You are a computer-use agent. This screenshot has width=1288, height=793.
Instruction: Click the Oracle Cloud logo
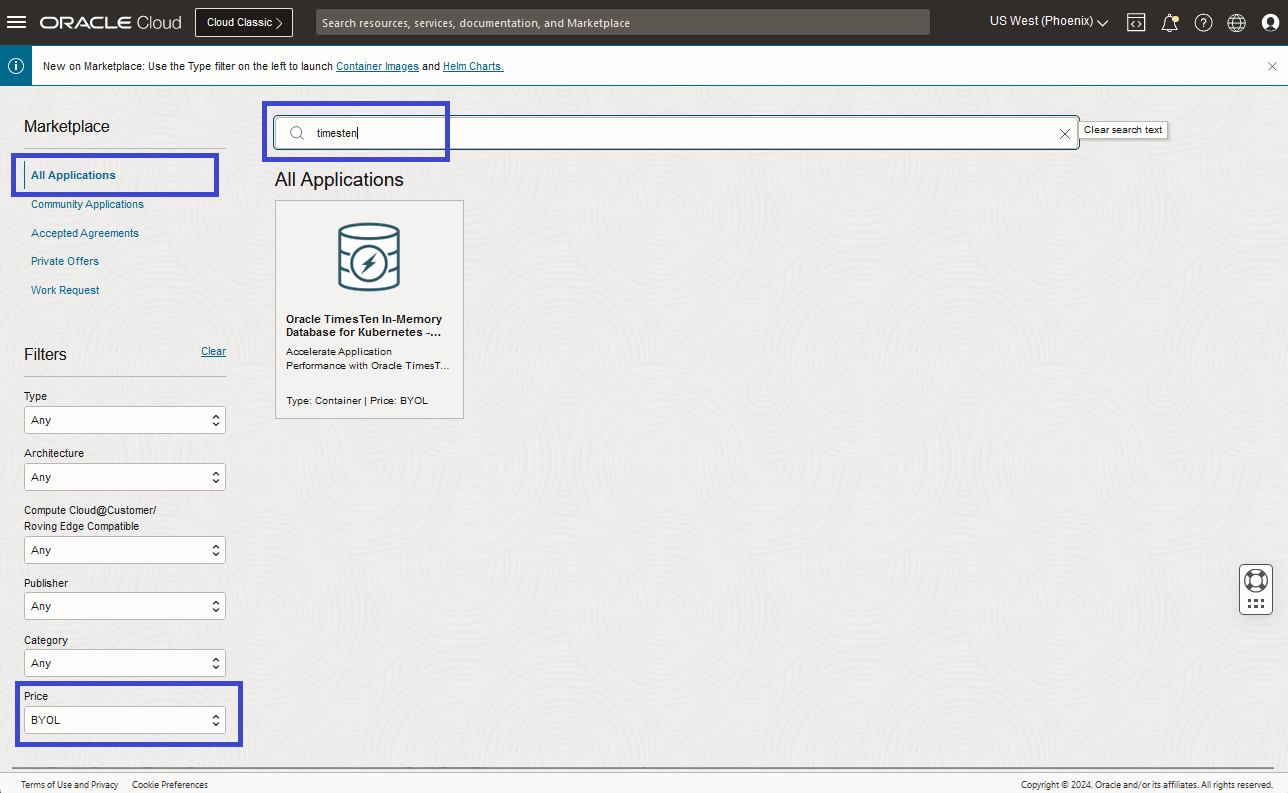pyautogui.click(x=111, y=22)
